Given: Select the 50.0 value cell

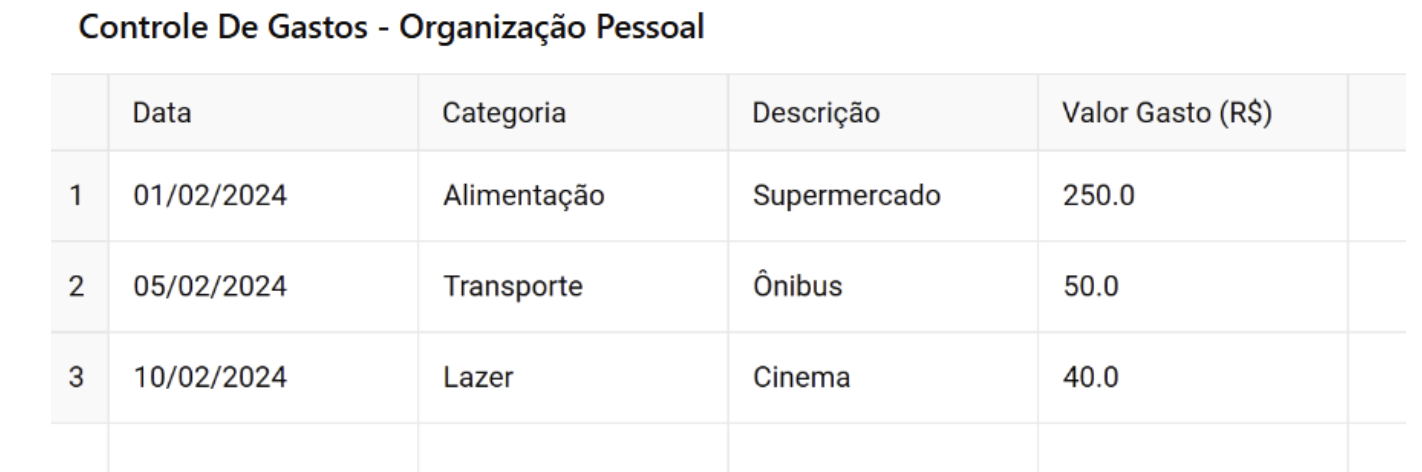Looking at the screenshot, I should (1193, 287).
